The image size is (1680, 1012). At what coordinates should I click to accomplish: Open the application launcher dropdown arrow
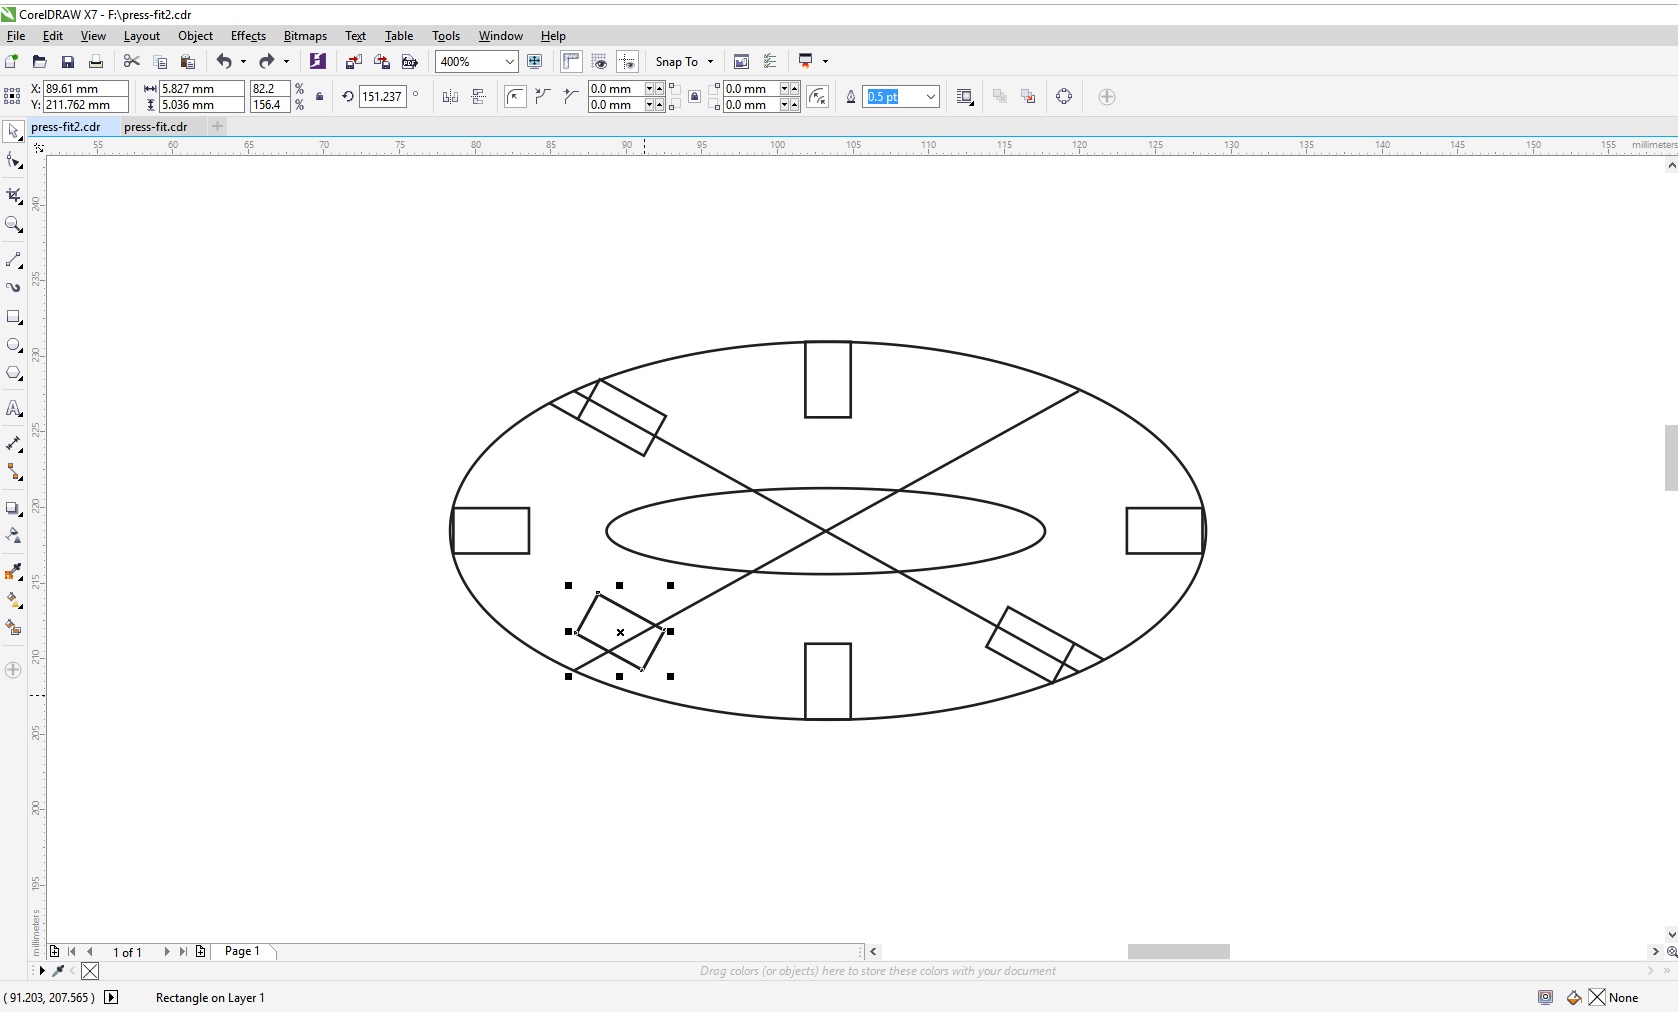825,62
